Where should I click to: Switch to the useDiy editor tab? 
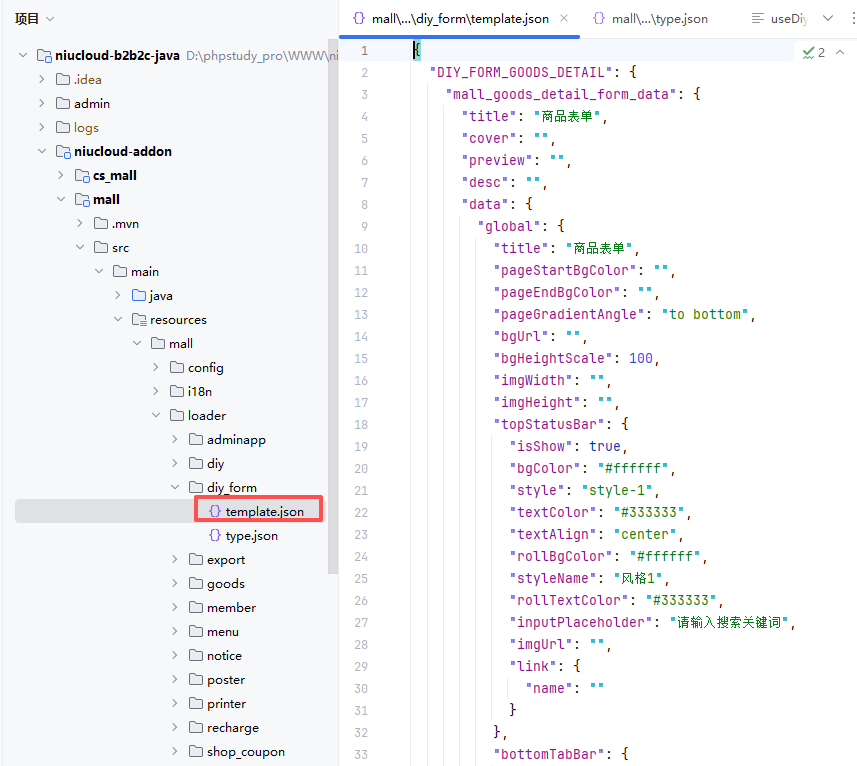[785, 18]
